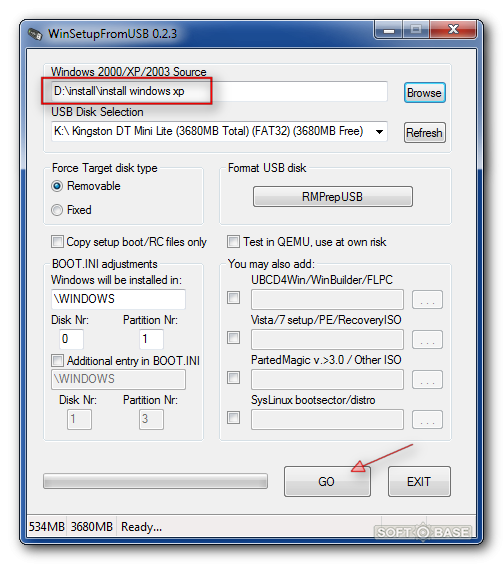Click the Browse button for Windows source

coord(425,93)
